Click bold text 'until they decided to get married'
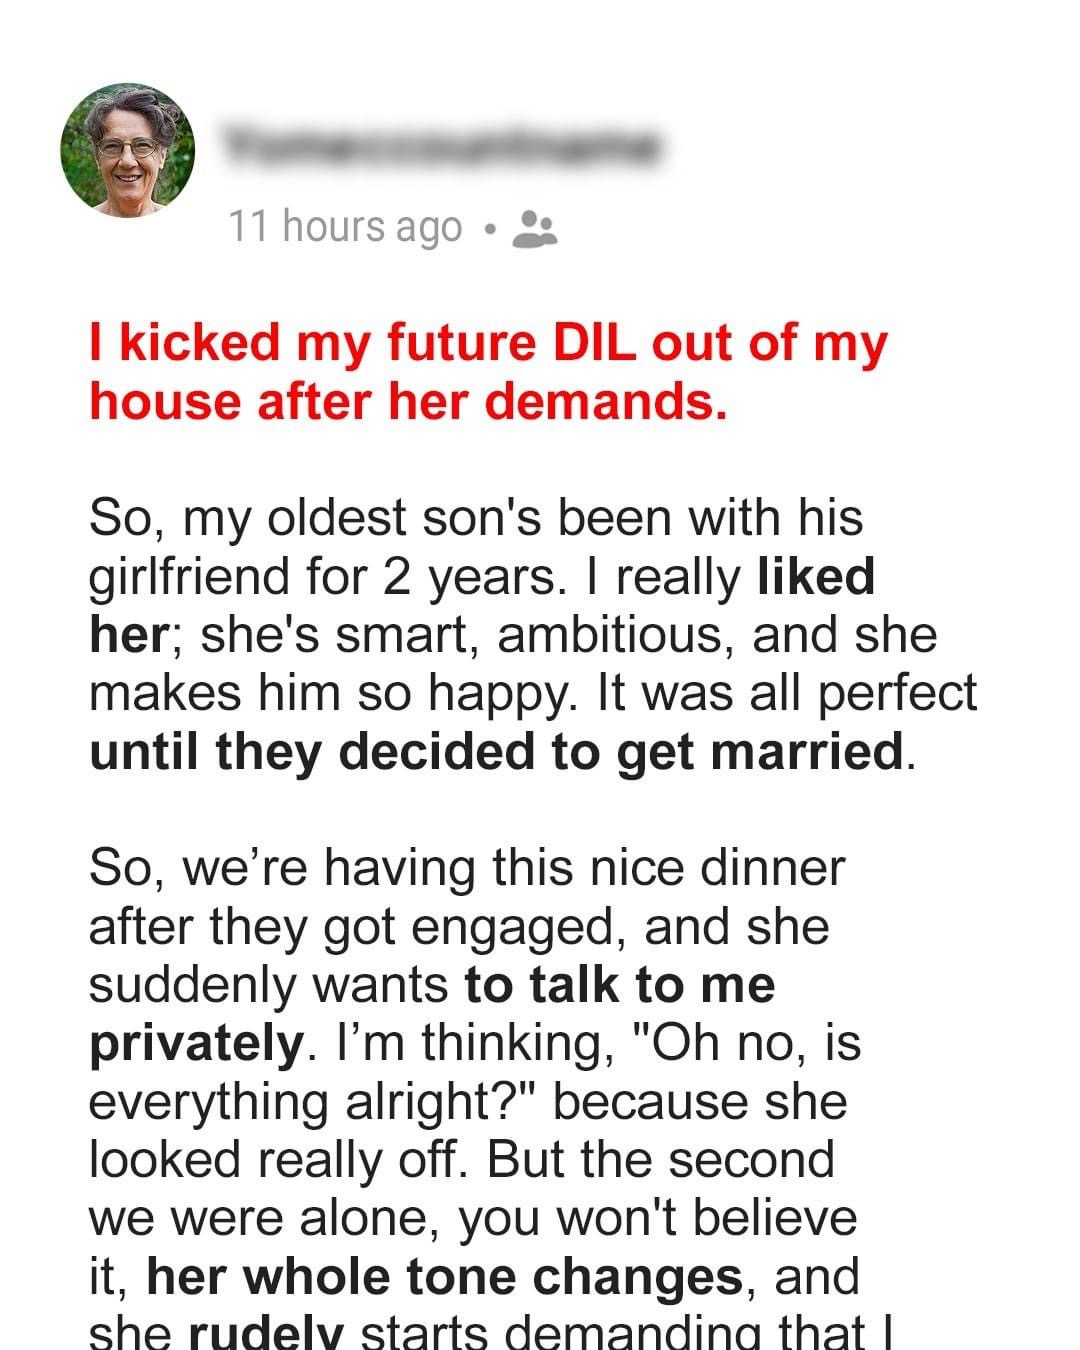1080x1350 pixels. (x=496, y=751)
